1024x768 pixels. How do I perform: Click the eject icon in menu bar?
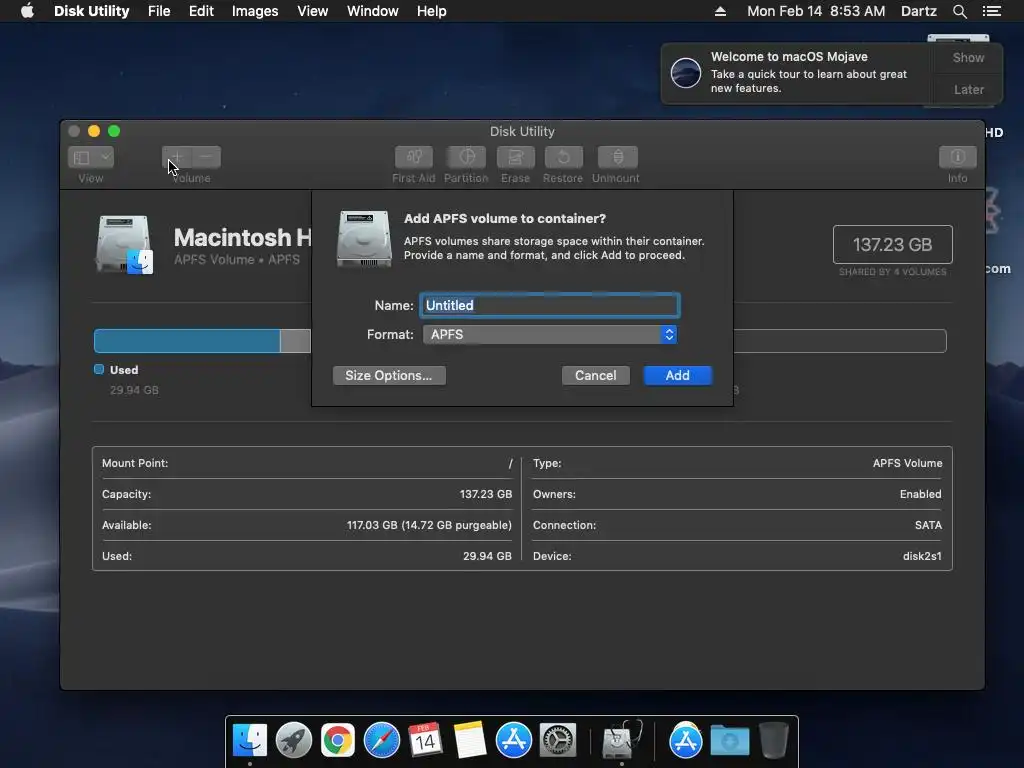click(x=720, y=11)
